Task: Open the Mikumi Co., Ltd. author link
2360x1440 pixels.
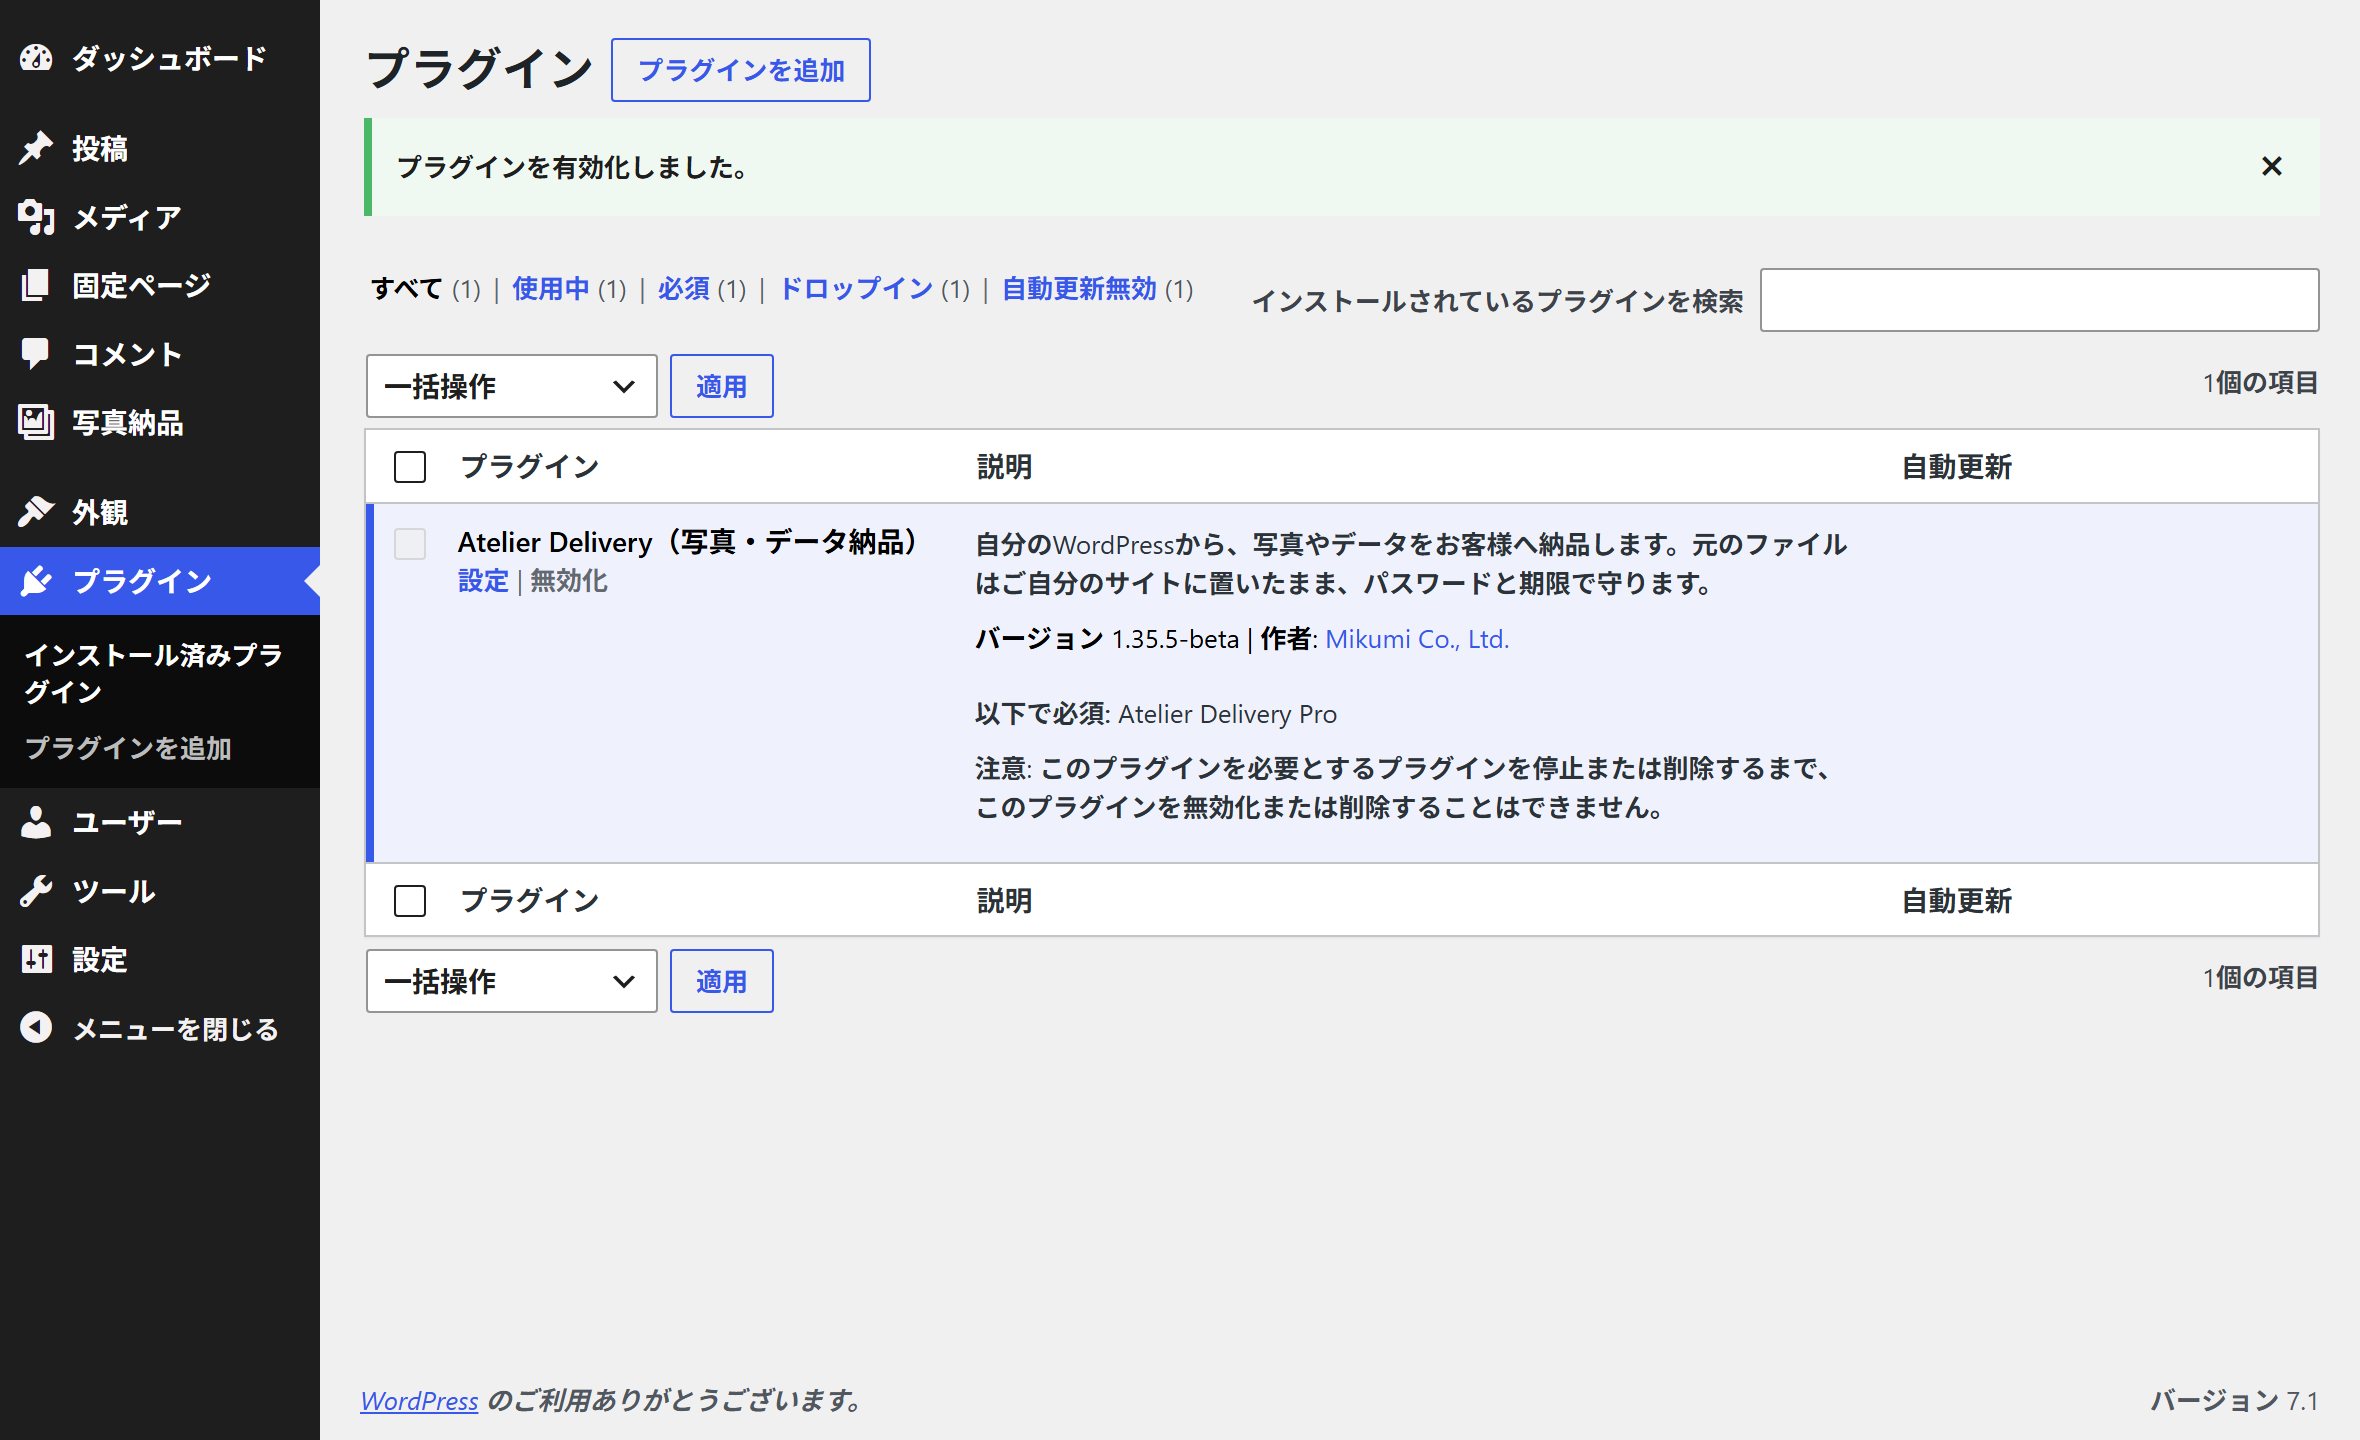Action: pos(1417,639)
